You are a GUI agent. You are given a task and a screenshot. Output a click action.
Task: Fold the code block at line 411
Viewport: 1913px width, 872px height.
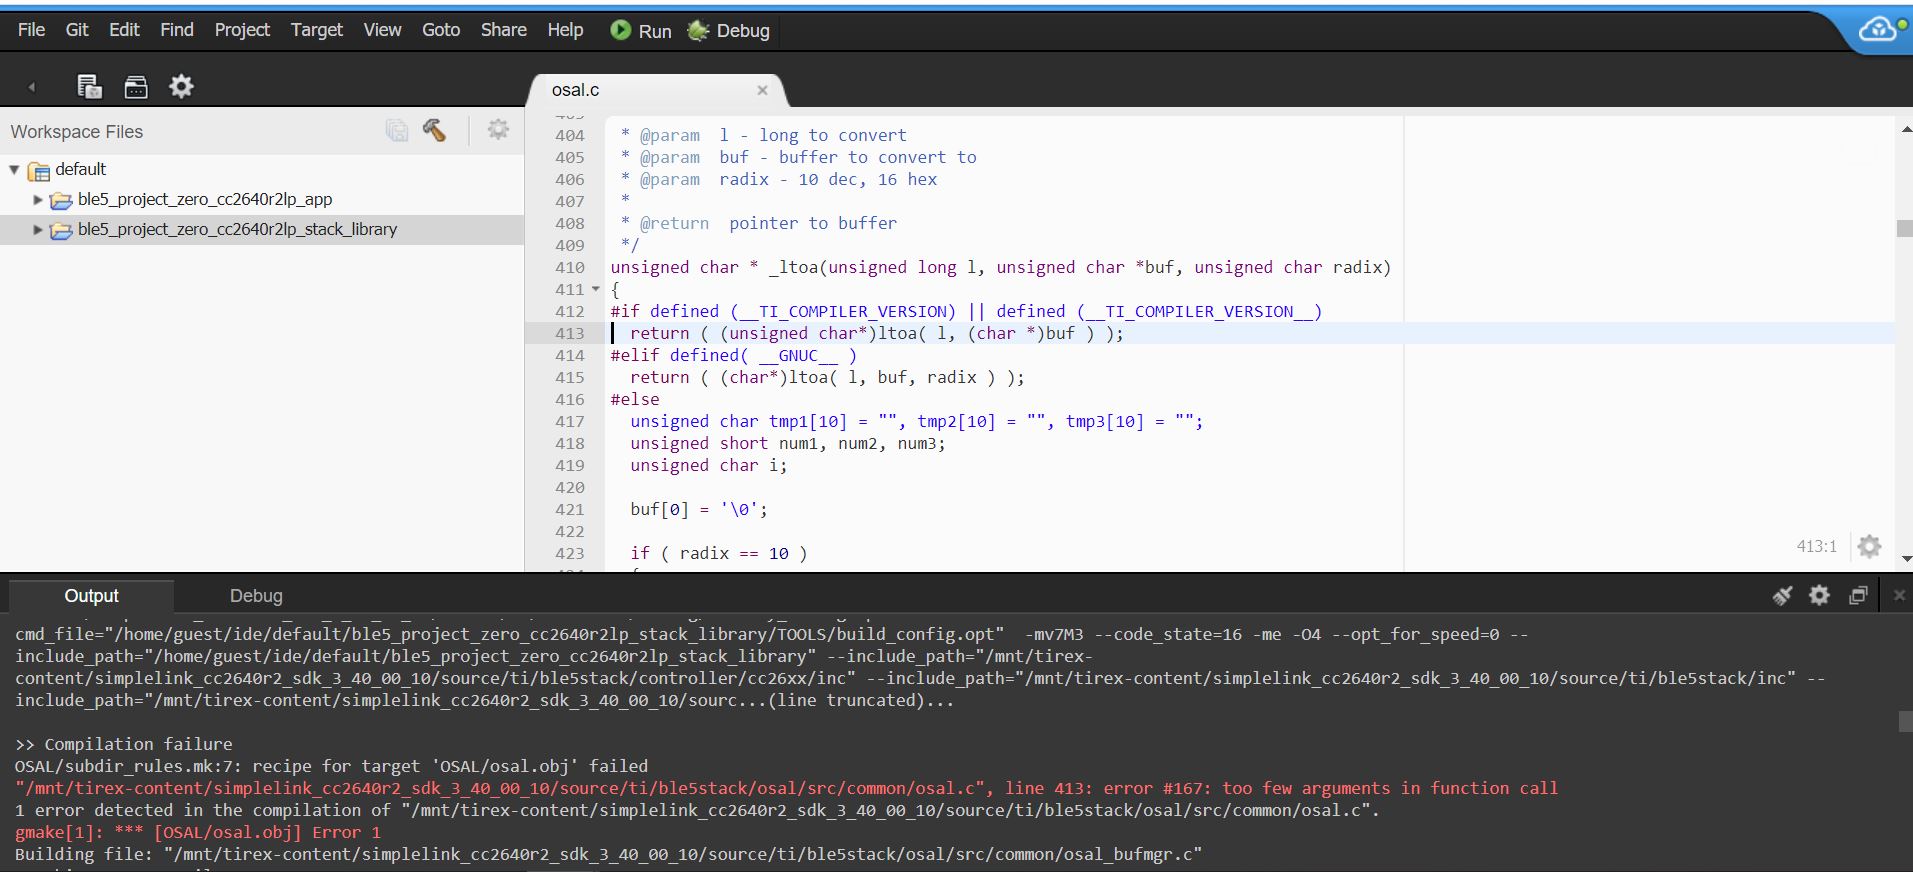tap(596, 290)
